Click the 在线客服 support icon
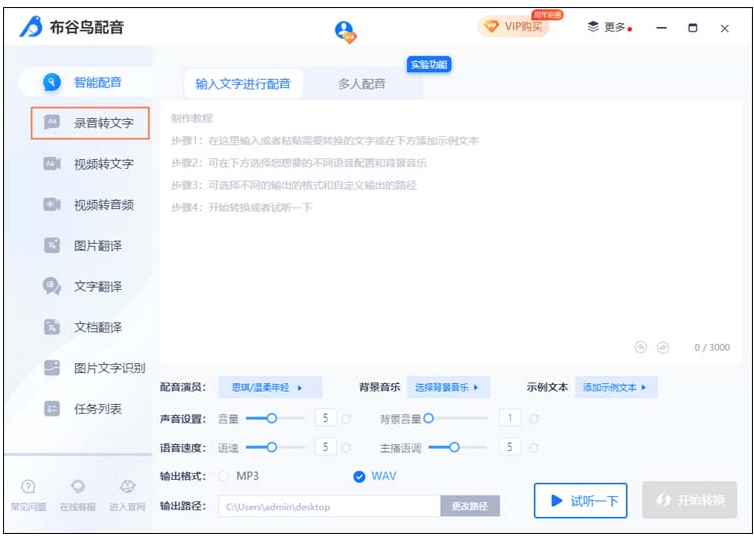754x539 pixels. 78,487
